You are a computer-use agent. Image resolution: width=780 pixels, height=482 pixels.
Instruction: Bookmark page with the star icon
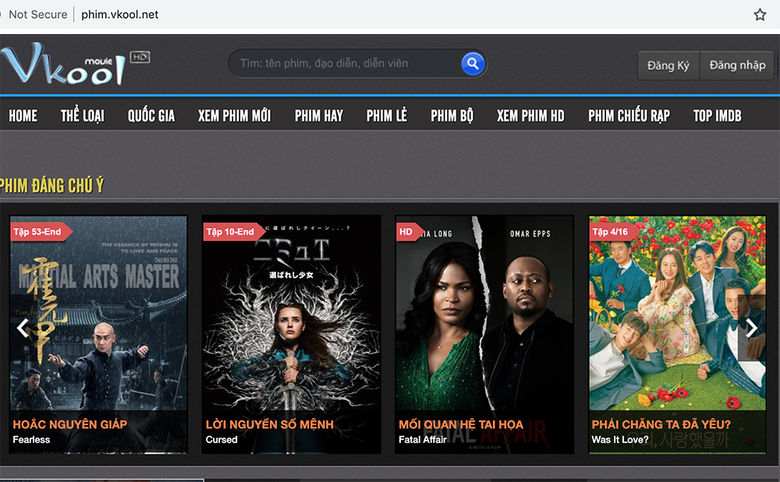tap(760, 15)
